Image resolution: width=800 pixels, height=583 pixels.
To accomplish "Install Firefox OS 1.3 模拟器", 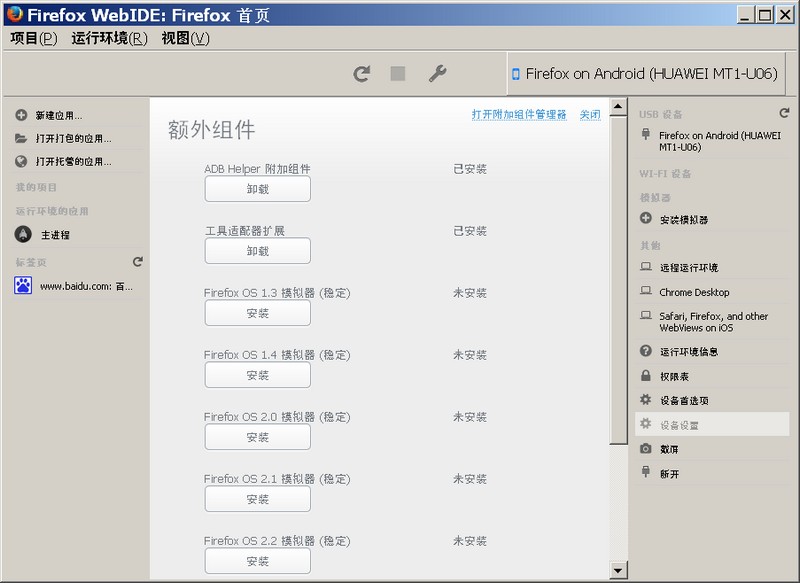I will [x=258, y=313].
